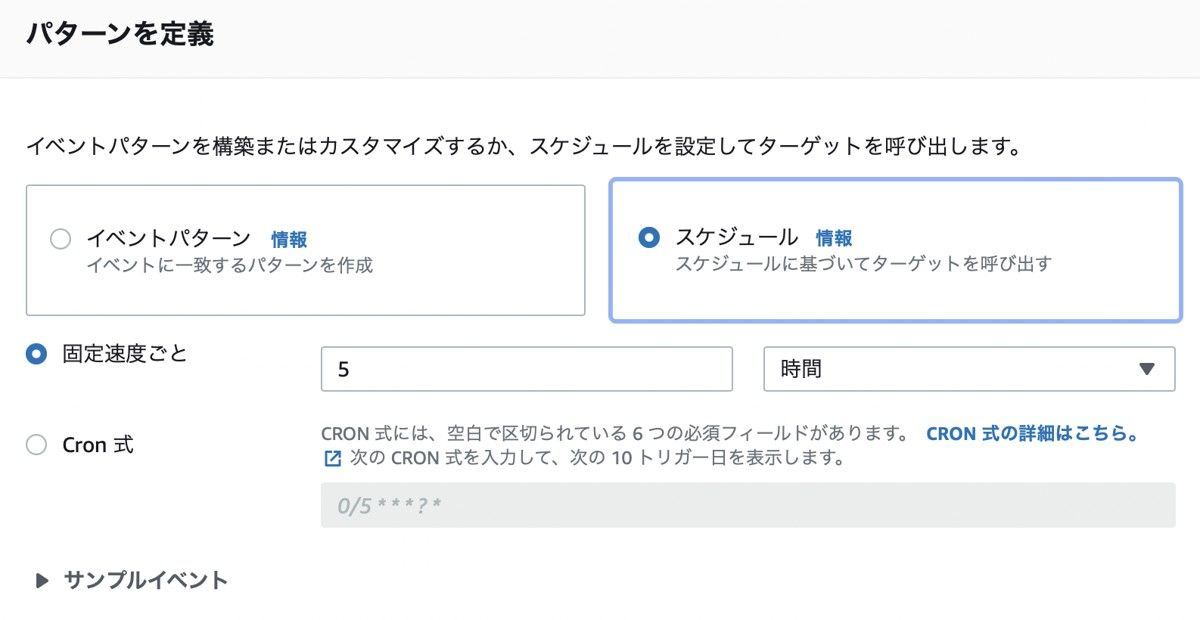The height and width of the screenshot is (620, 1200).
Task: Open the 情報 link next to イベントパターン
Action: [288, 239]
